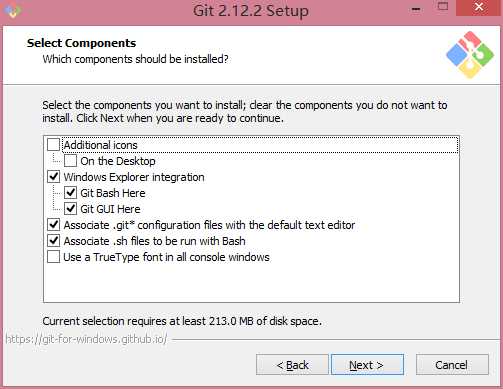
Task: Uncheck Windows Explorer integration
Action: (53, 177)
